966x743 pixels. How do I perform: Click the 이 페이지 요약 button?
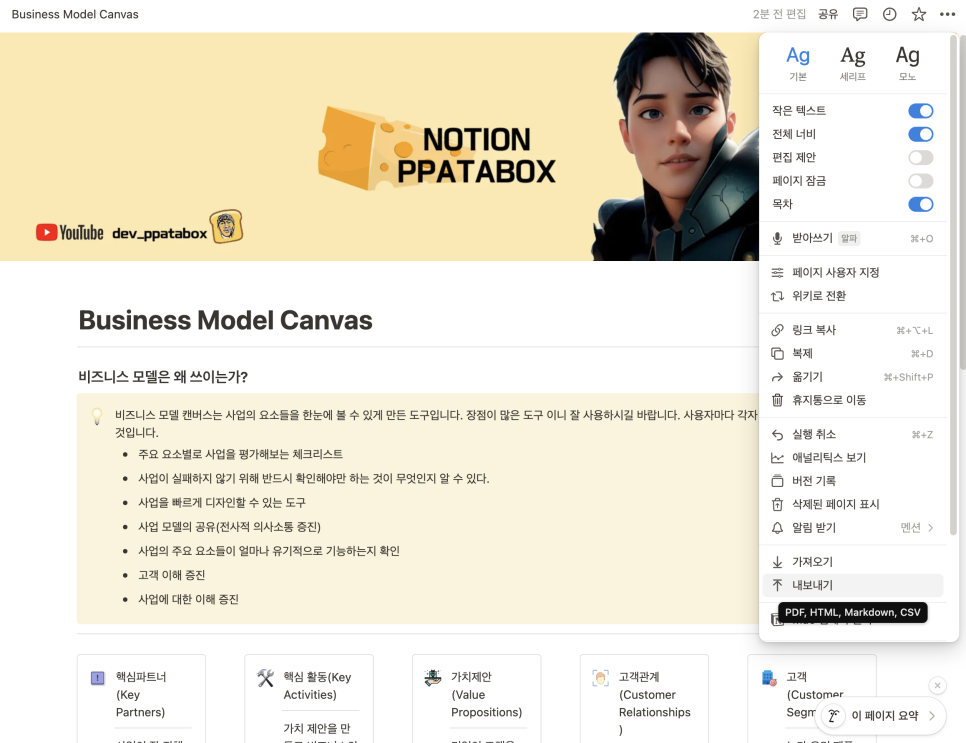[880, 716]
